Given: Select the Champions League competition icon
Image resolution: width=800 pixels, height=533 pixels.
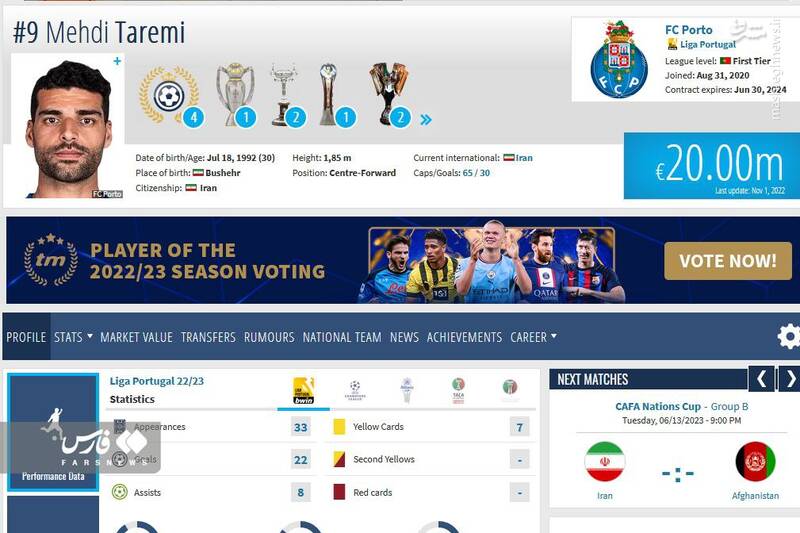Looking at the screenshot, I should click(x=355, y=390).
